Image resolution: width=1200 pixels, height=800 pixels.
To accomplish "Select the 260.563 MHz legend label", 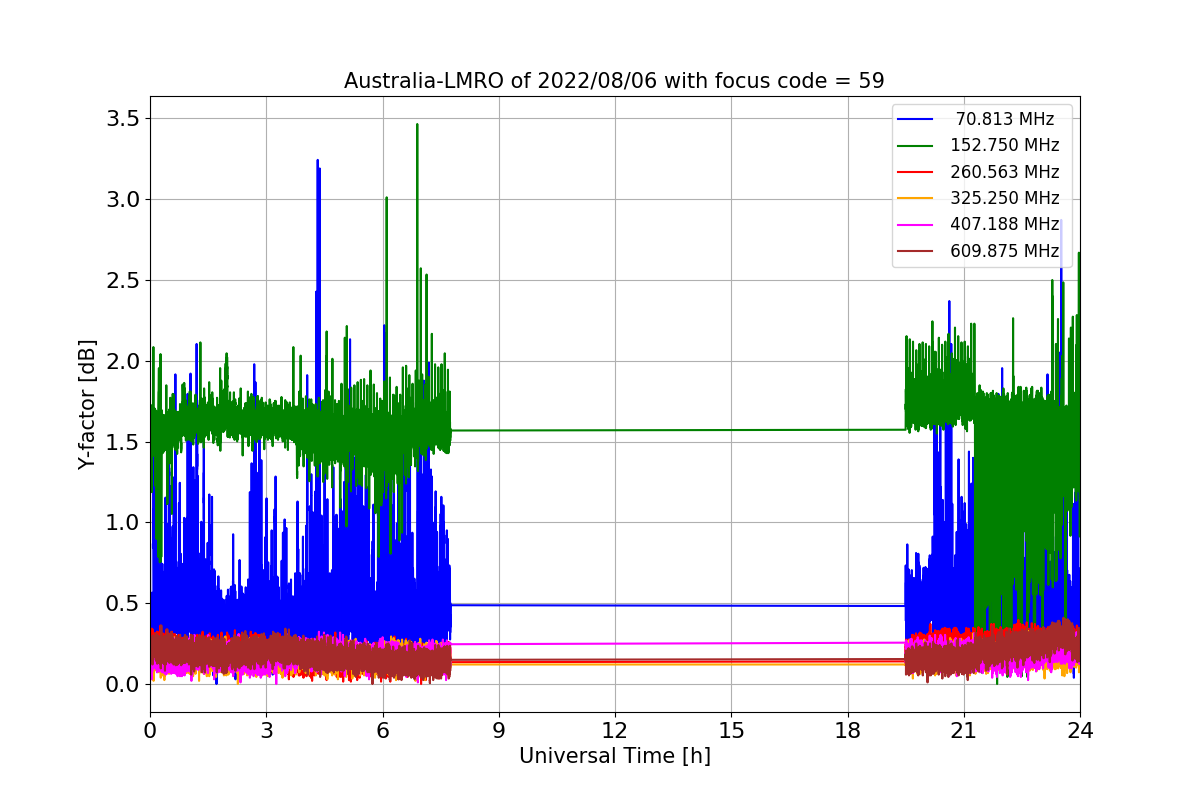I will [1005, 171].
